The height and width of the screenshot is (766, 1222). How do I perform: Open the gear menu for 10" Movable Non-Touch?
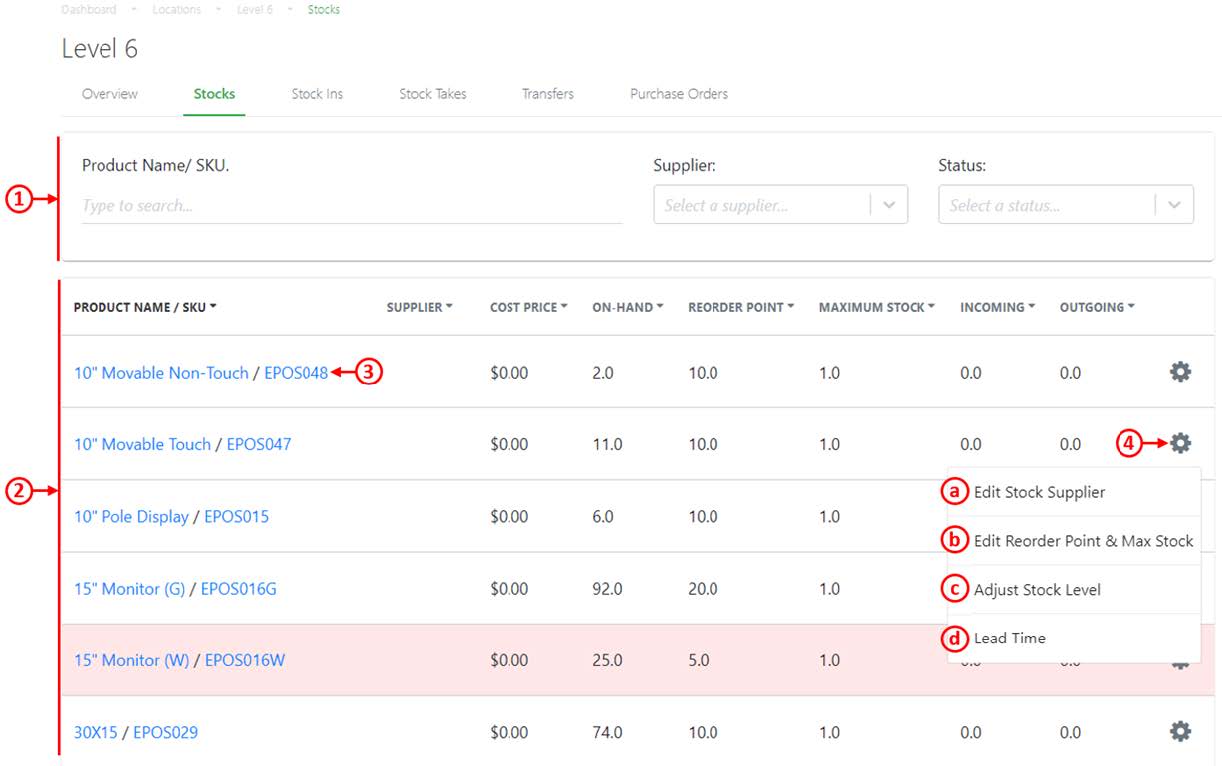click(1180, 372)
